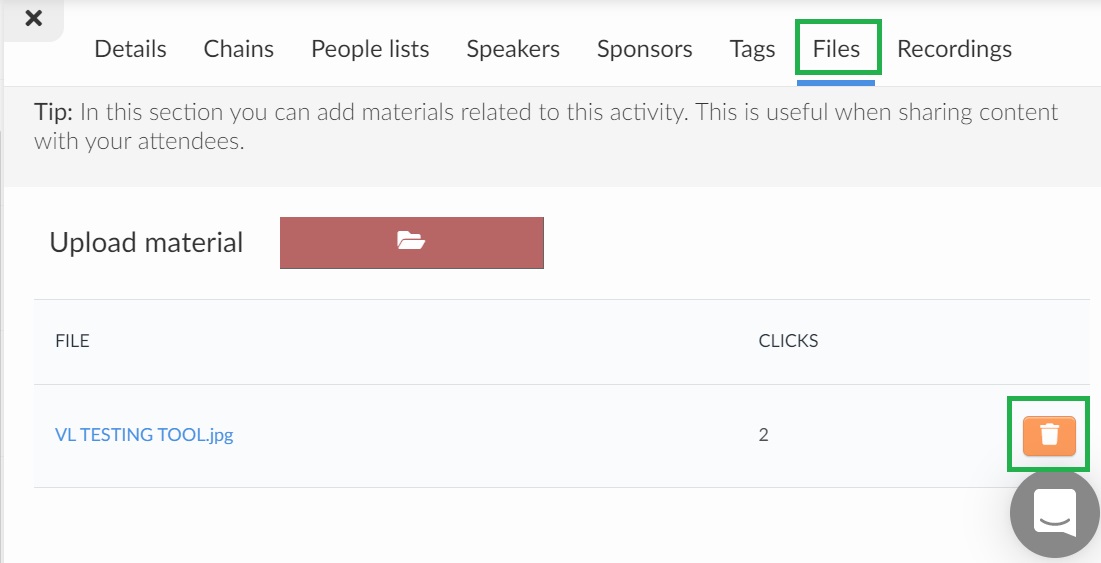
Task: Switch to the Recordings tab
Action: [x=954, y=49]
